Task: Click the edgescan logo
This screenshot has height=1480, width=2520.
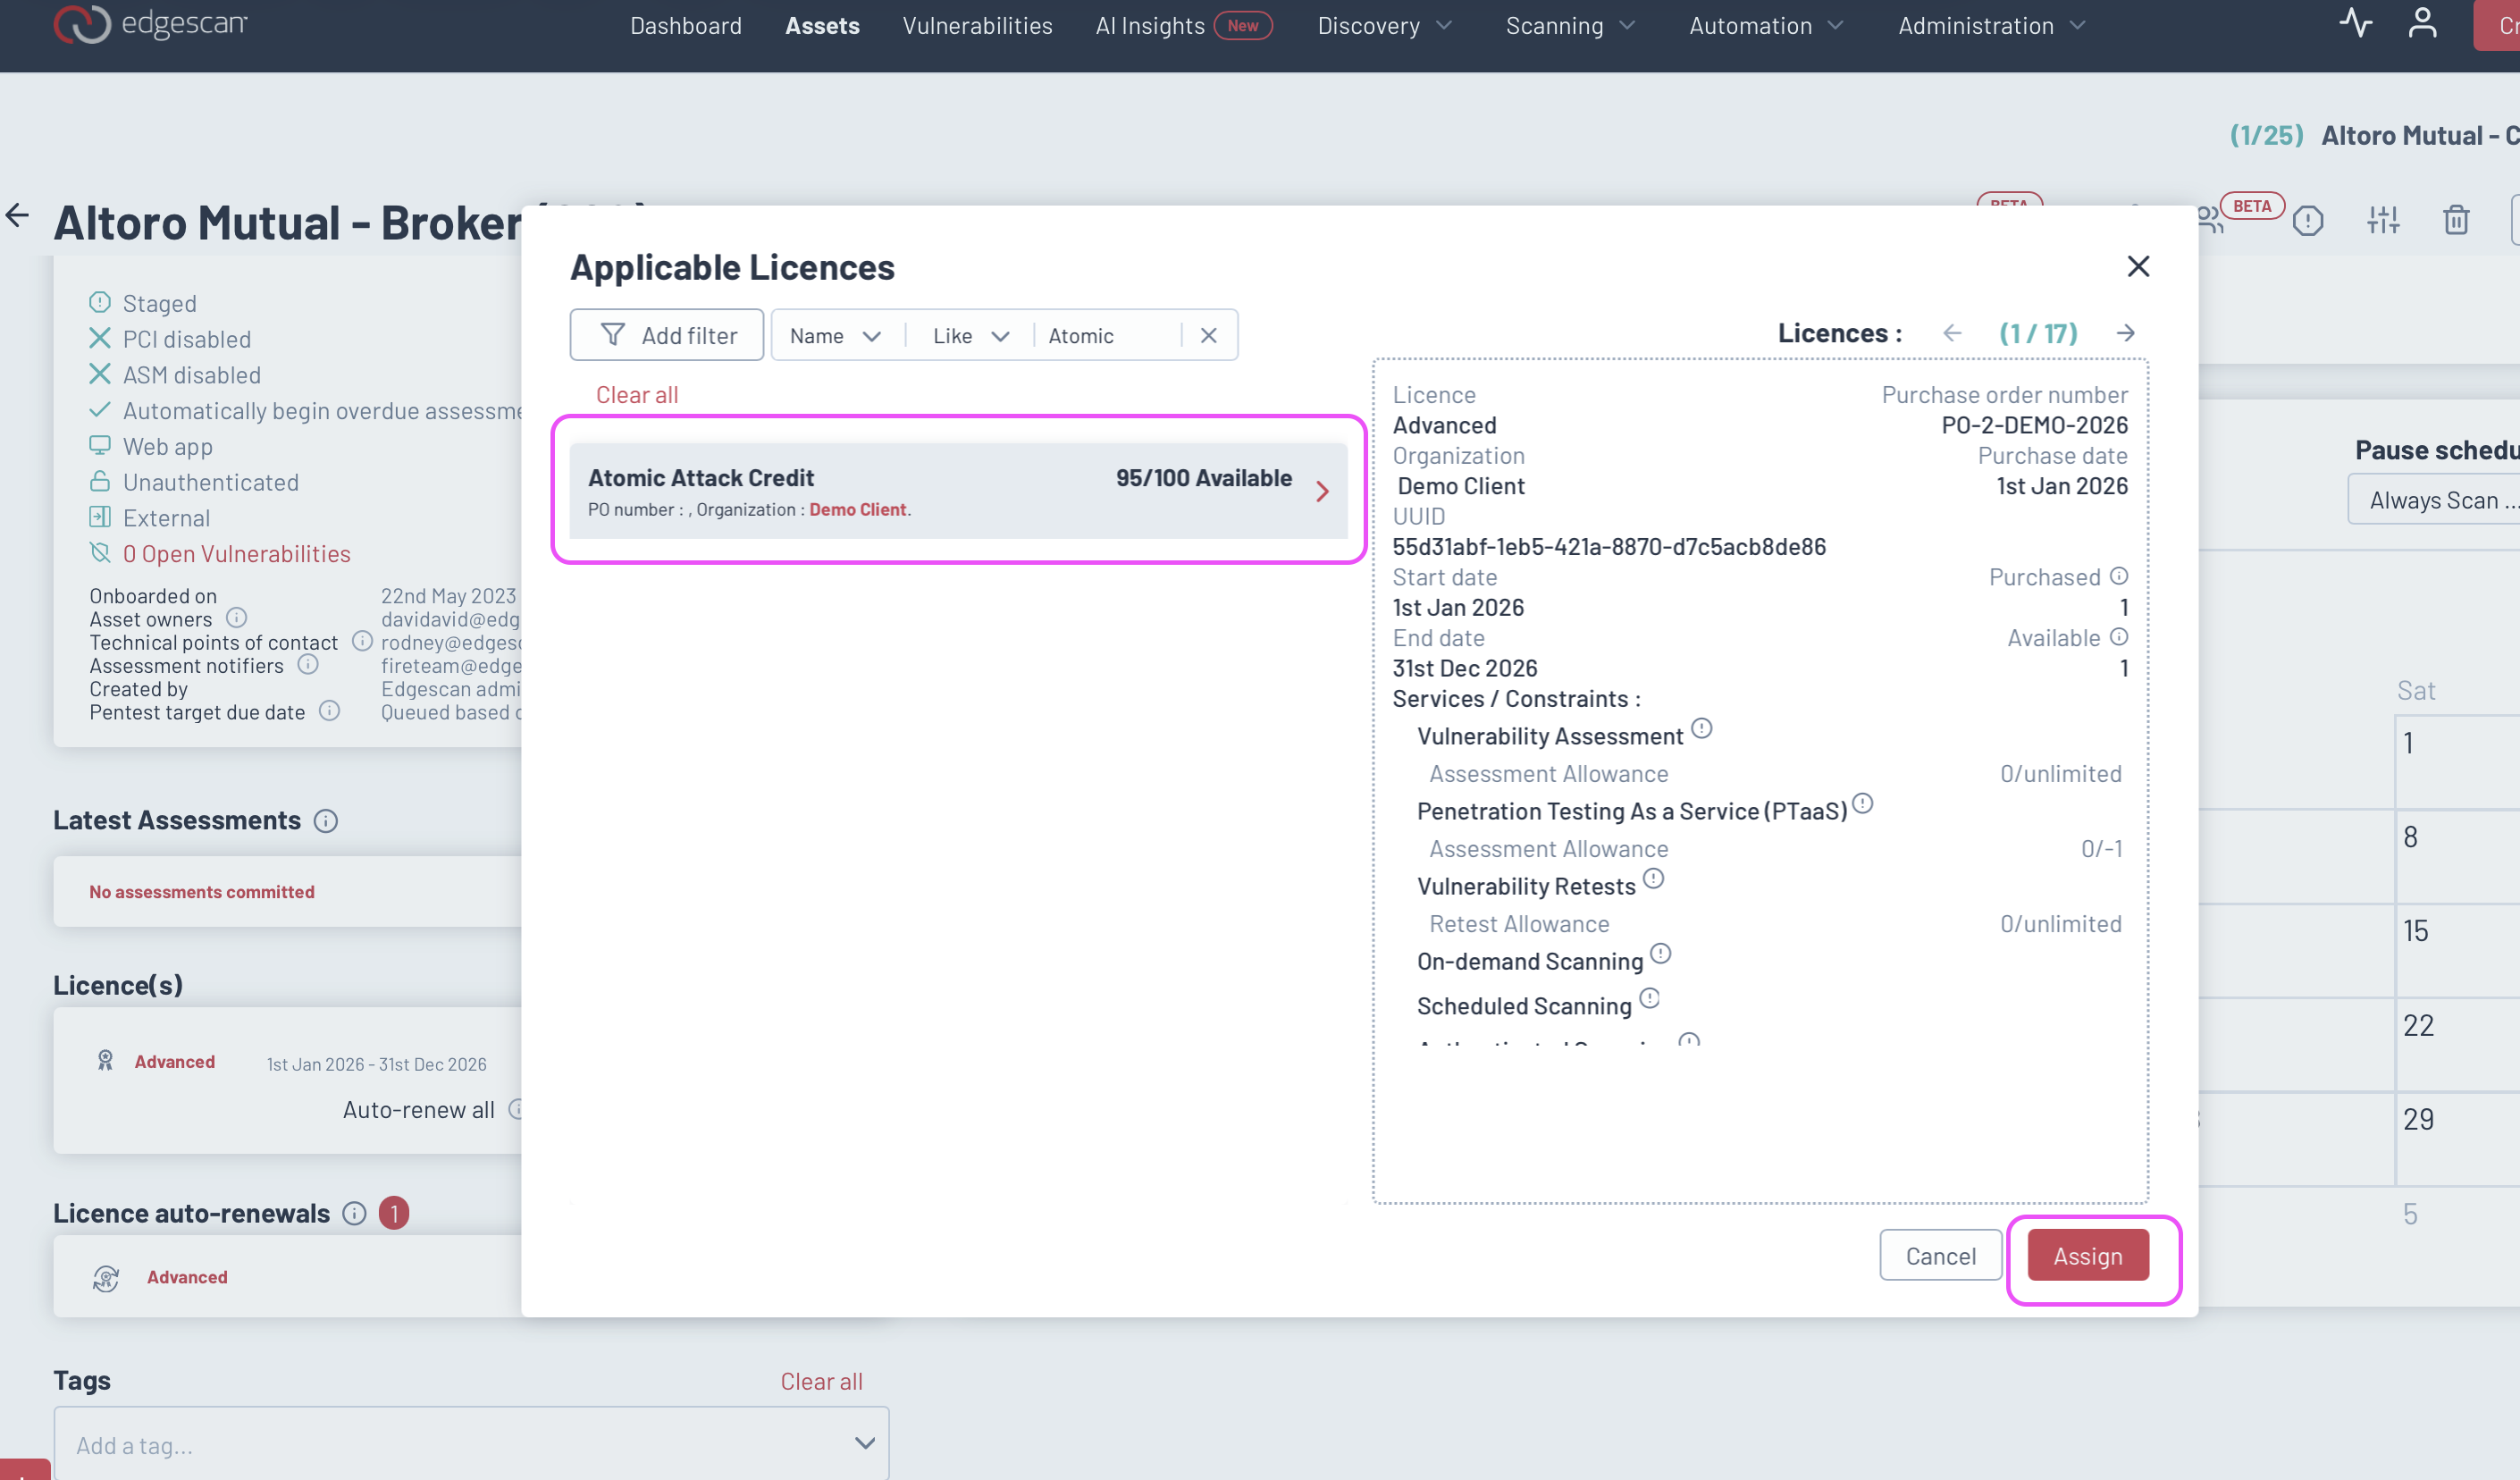Action: (150, 24)
